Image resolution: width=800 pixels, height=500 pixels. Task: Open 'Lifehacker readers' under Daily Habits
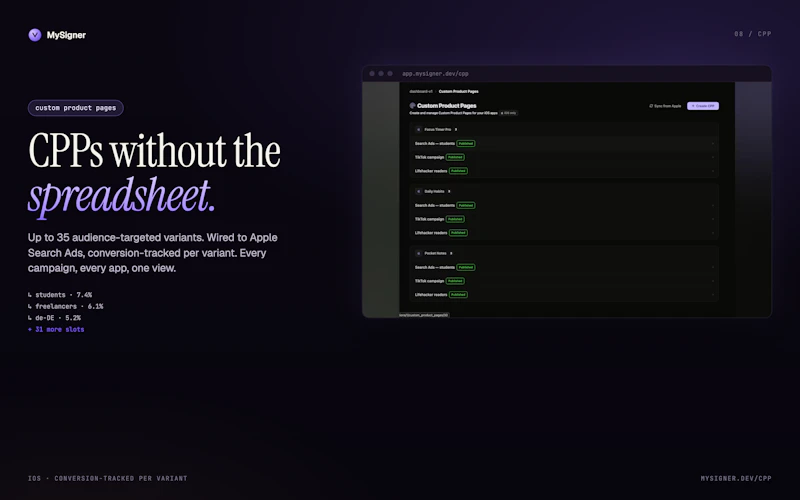[564, 233]
